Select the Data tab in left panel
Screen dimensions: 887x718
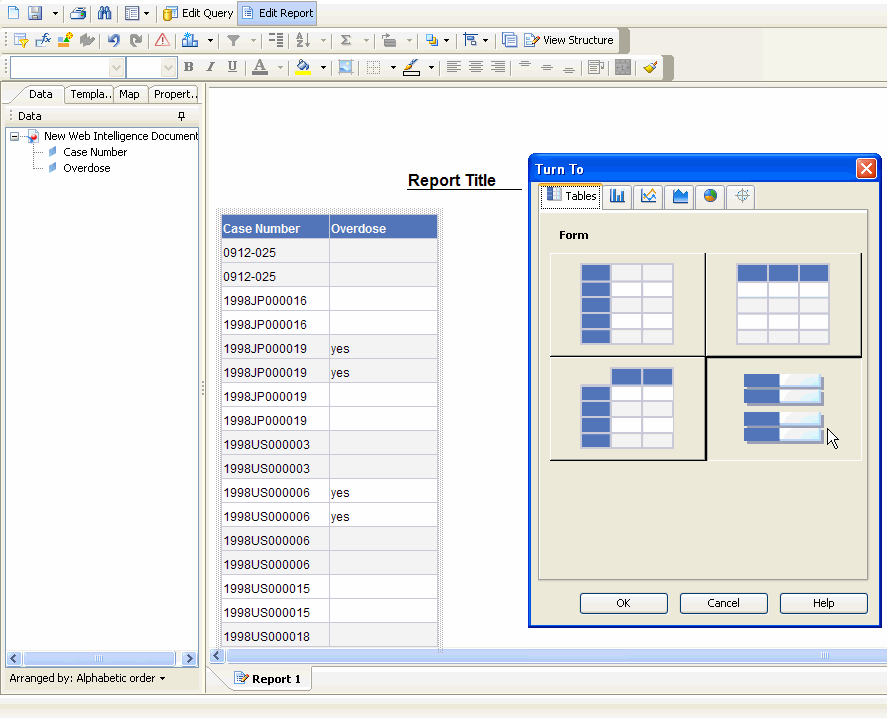coord(41,94)
